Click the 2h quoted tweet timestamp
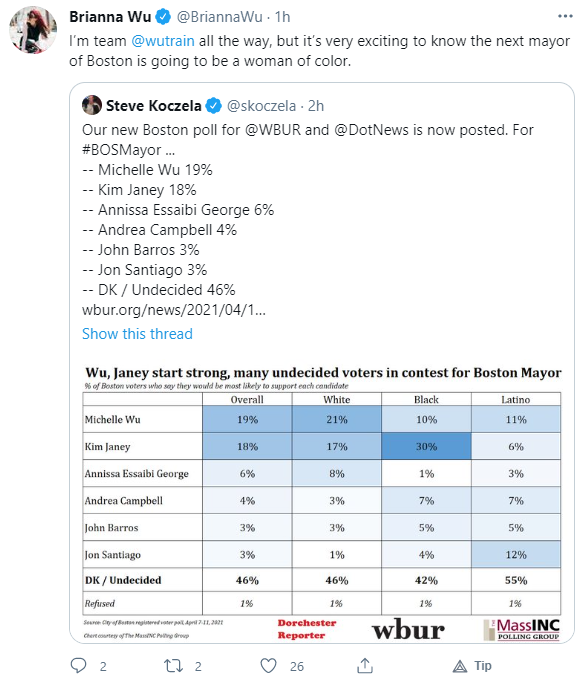The image size is (583, 682). [316, 106]
